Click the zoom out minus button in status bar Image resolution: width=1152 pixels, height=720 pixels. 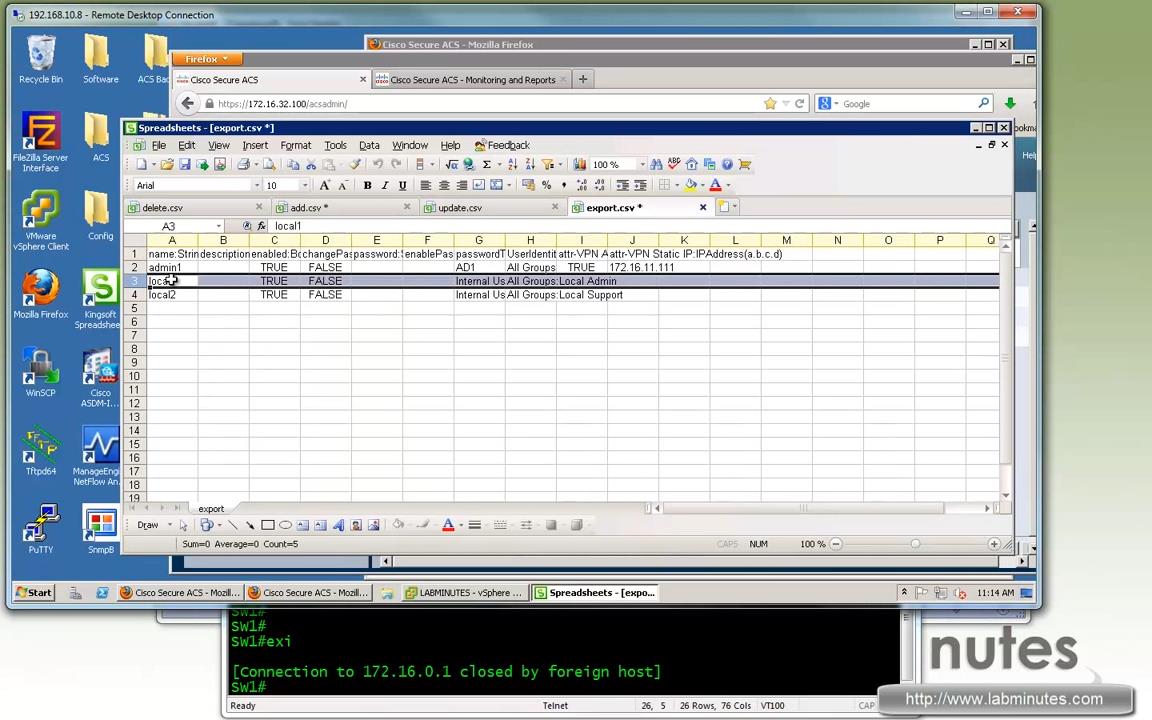(x=836, y=544)
